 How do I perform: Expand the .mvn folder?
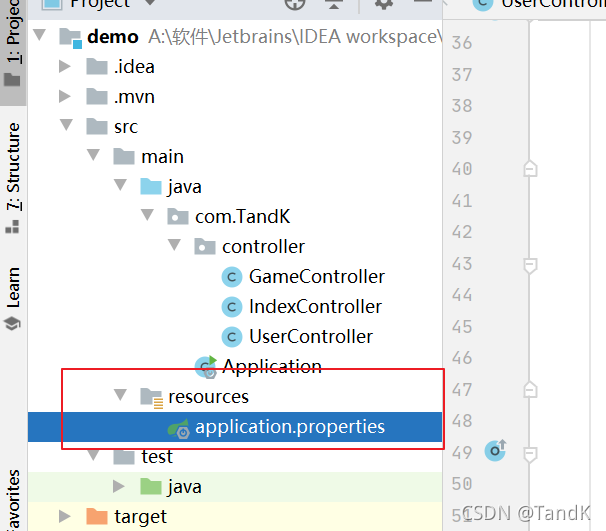click(x=65, y=97)
